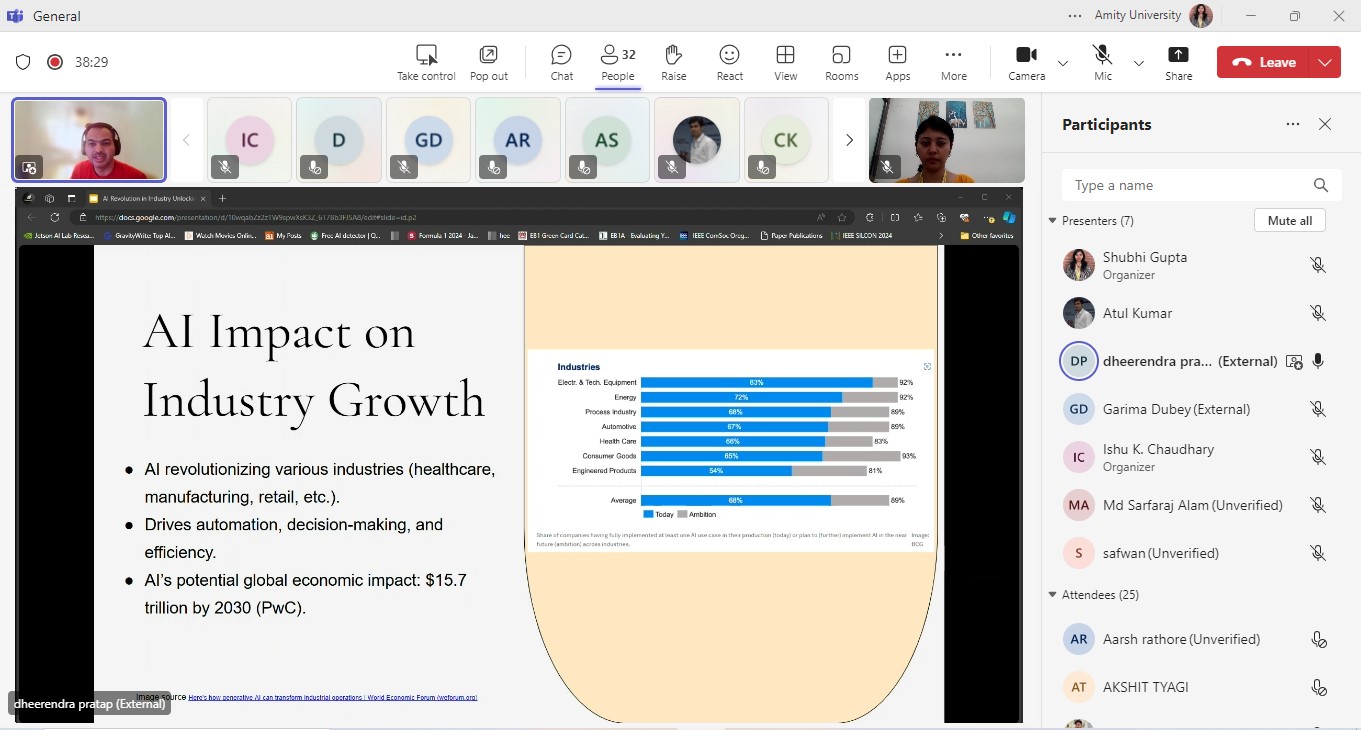The width and height of the screenshot is (1361, 730).
Task: Go to next participant video tiles
Action: 849,140
